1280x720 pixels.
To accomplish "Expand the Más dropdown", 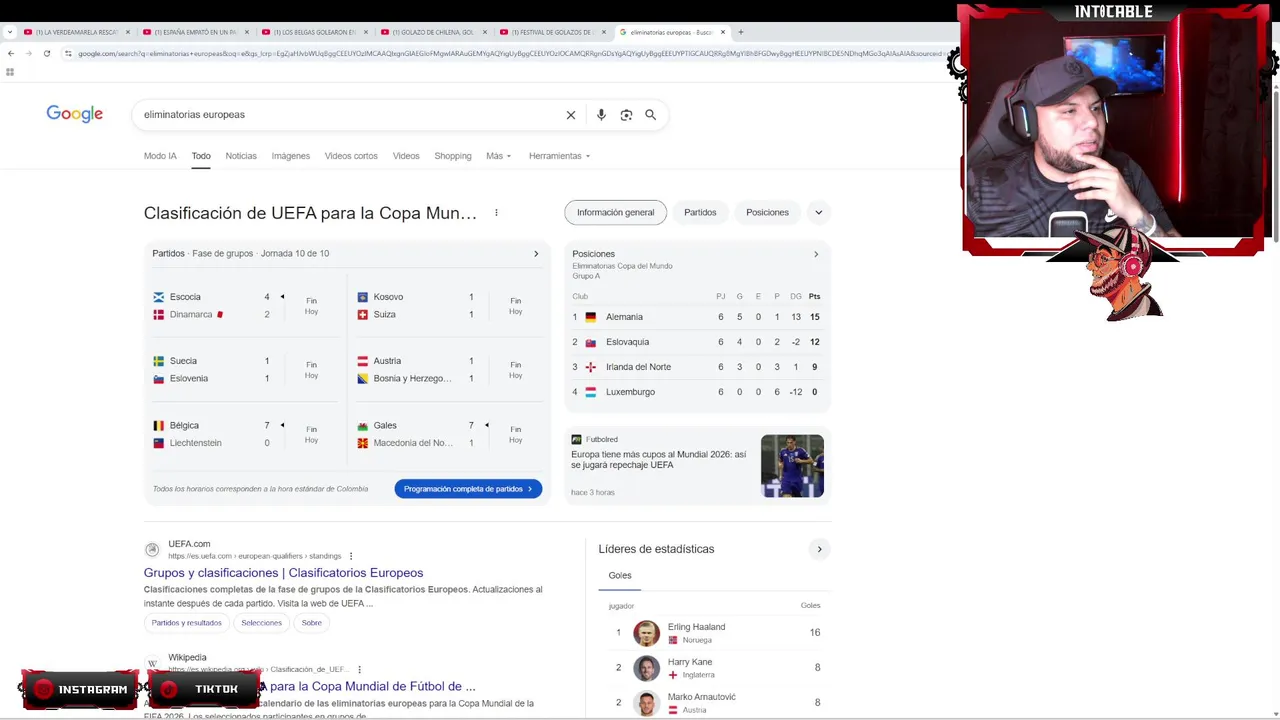I will pos(498,156).
